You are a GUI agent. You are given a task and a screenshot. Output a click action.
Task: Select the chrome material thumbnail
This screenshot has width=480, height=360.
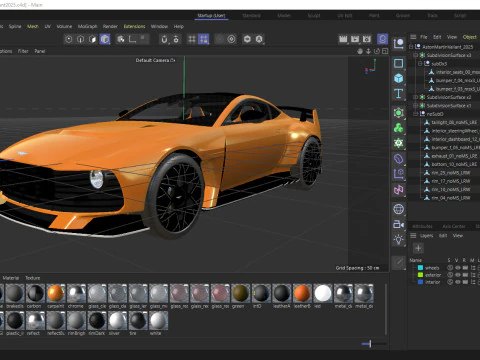(x=76, y=294)
